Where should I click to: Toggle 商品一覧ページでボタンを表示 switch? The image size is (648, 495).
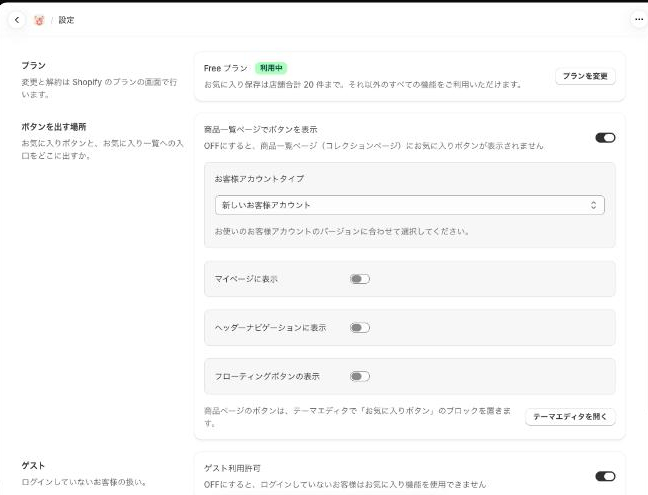pyautogui.click(x=605, y=138)
